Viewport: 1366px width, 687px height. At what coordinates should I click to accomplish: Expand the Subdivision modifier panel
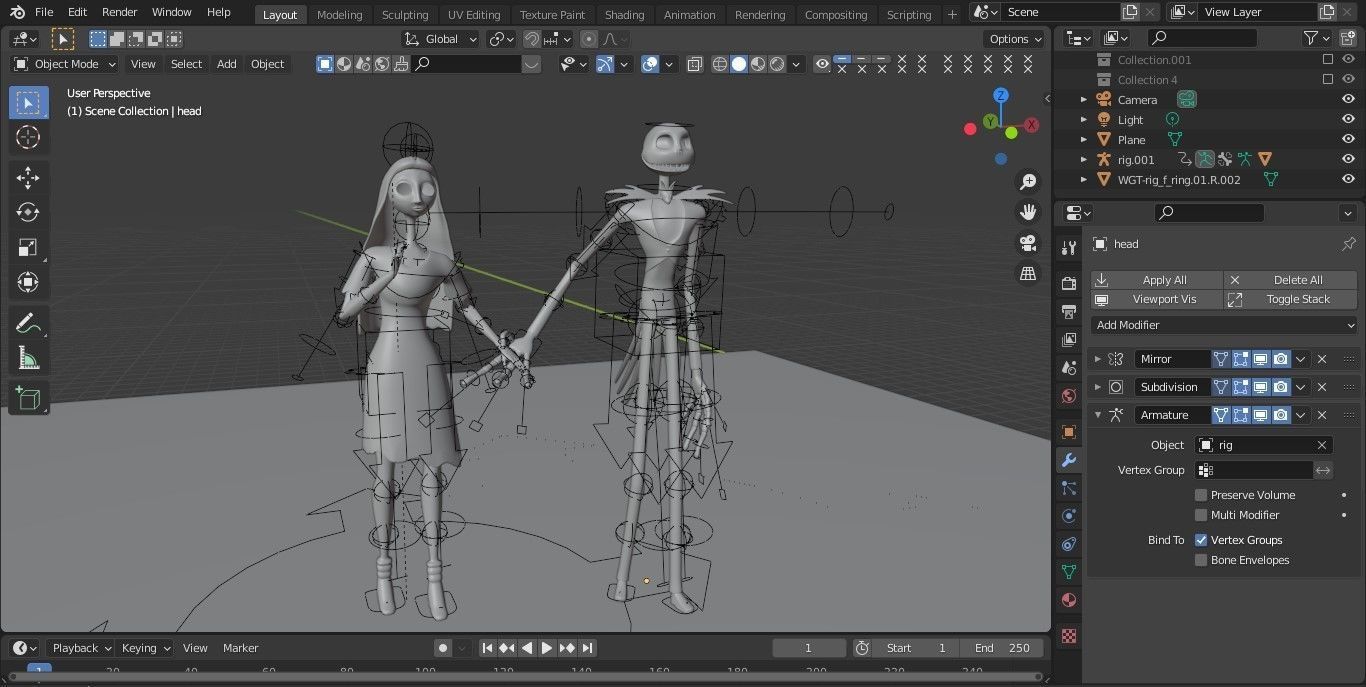click(1098, 387)
